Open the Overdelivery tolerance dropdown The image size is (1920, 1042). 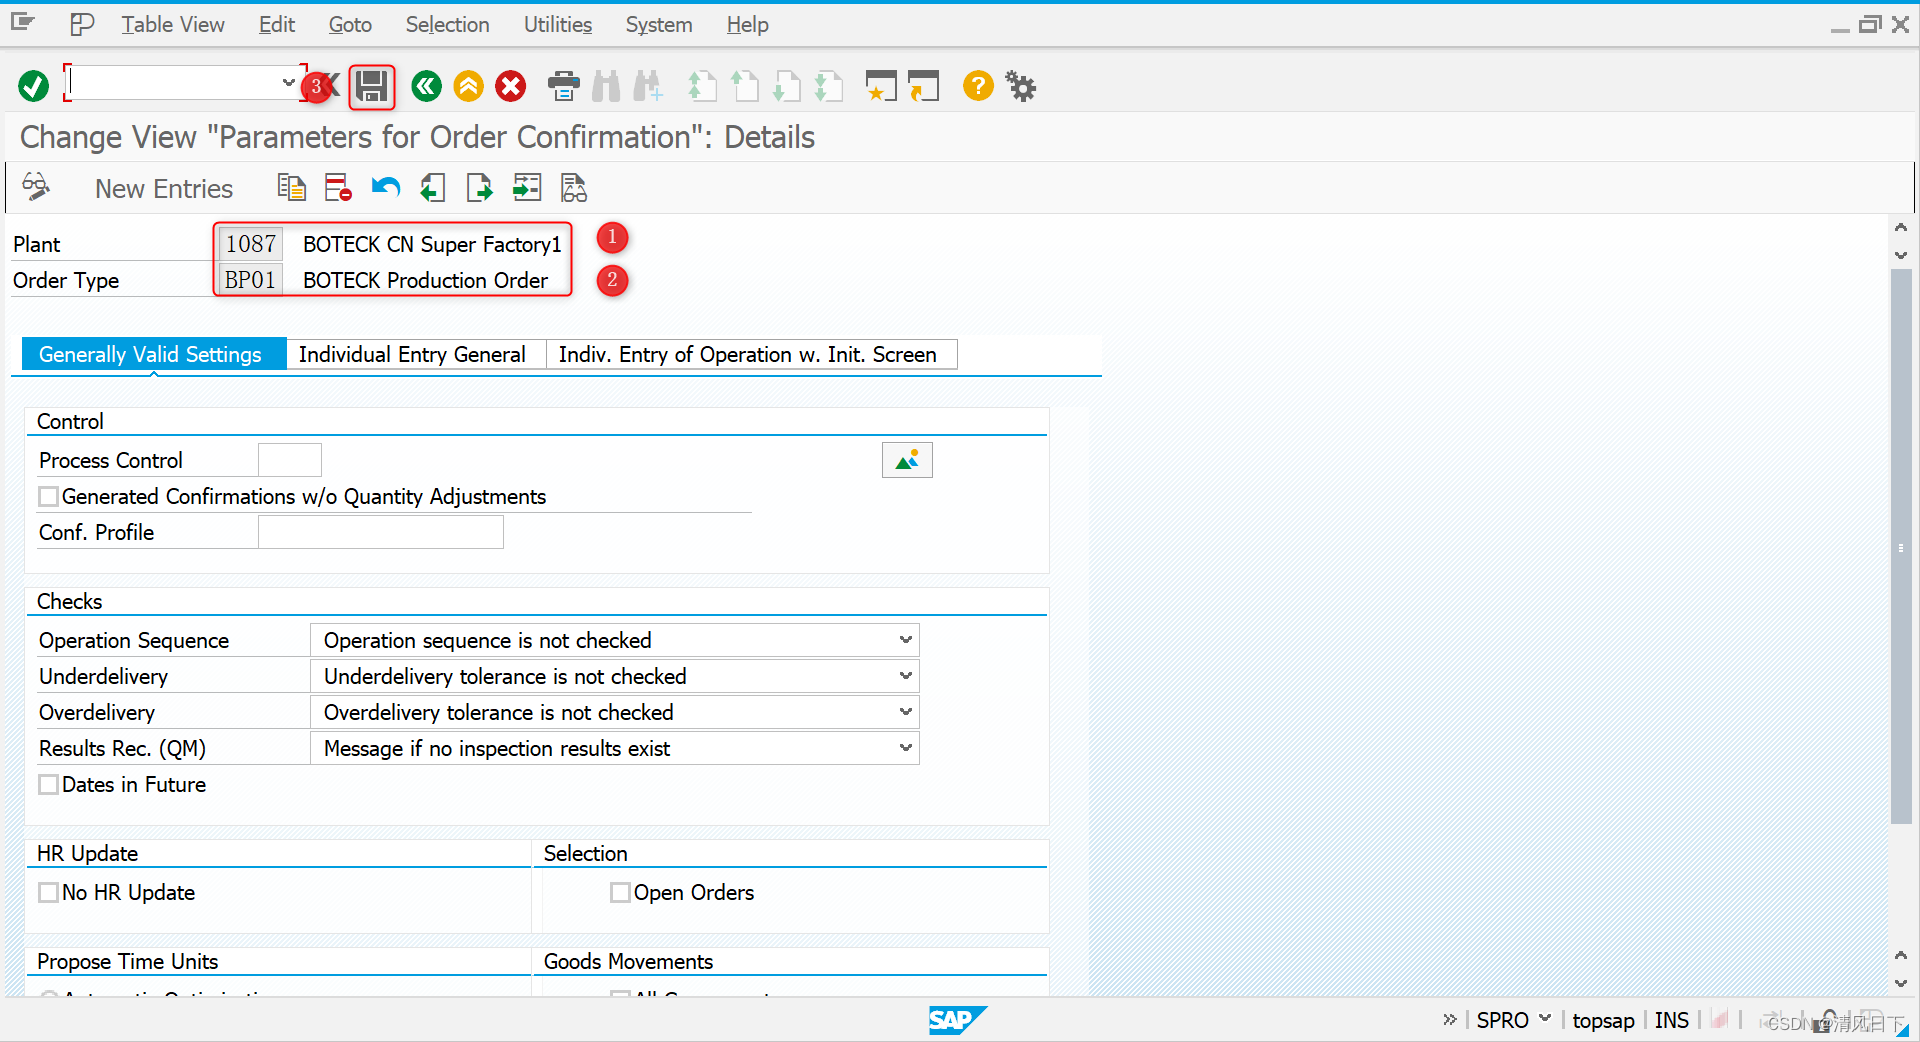pyautogui.click(x=905, y=712)
